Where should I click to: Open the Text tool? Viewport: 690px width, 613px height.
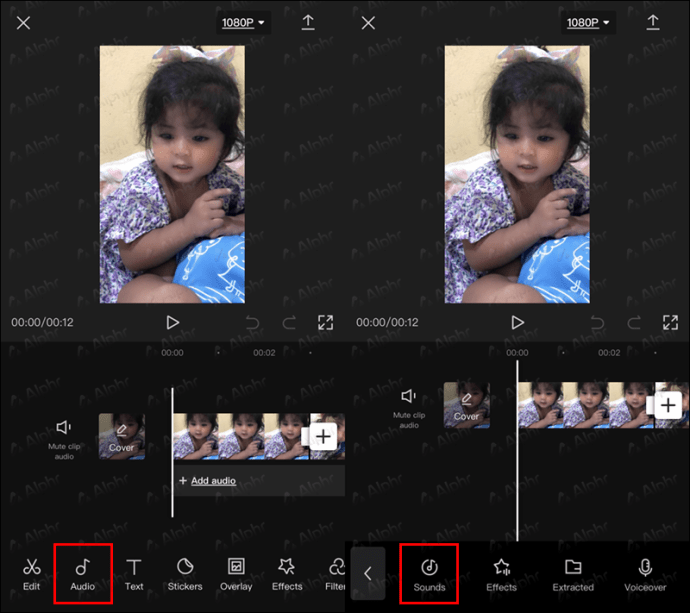point(134,574)
